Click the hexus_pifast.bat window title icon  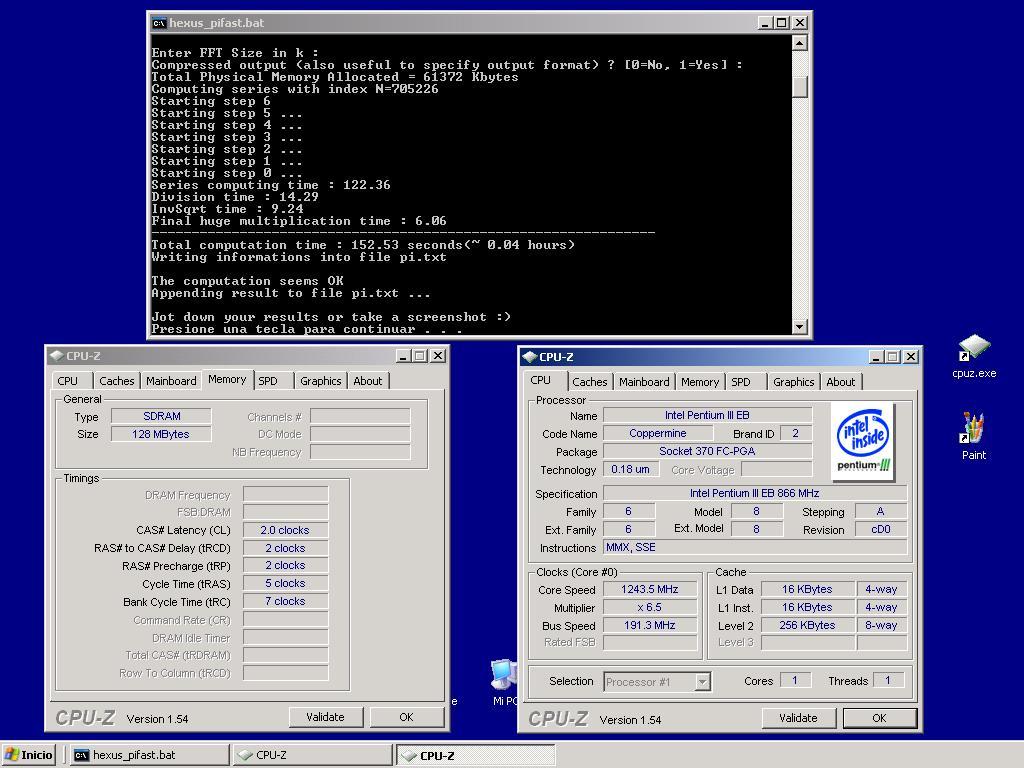[159, 23]
